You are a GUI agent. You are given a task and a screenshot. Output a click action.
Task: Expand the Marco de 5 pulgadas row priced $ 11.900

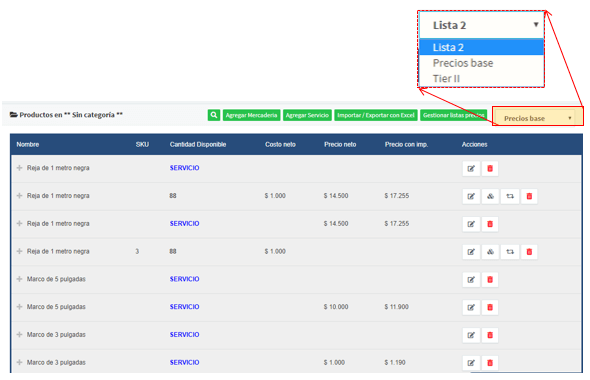tap(20, 307)
